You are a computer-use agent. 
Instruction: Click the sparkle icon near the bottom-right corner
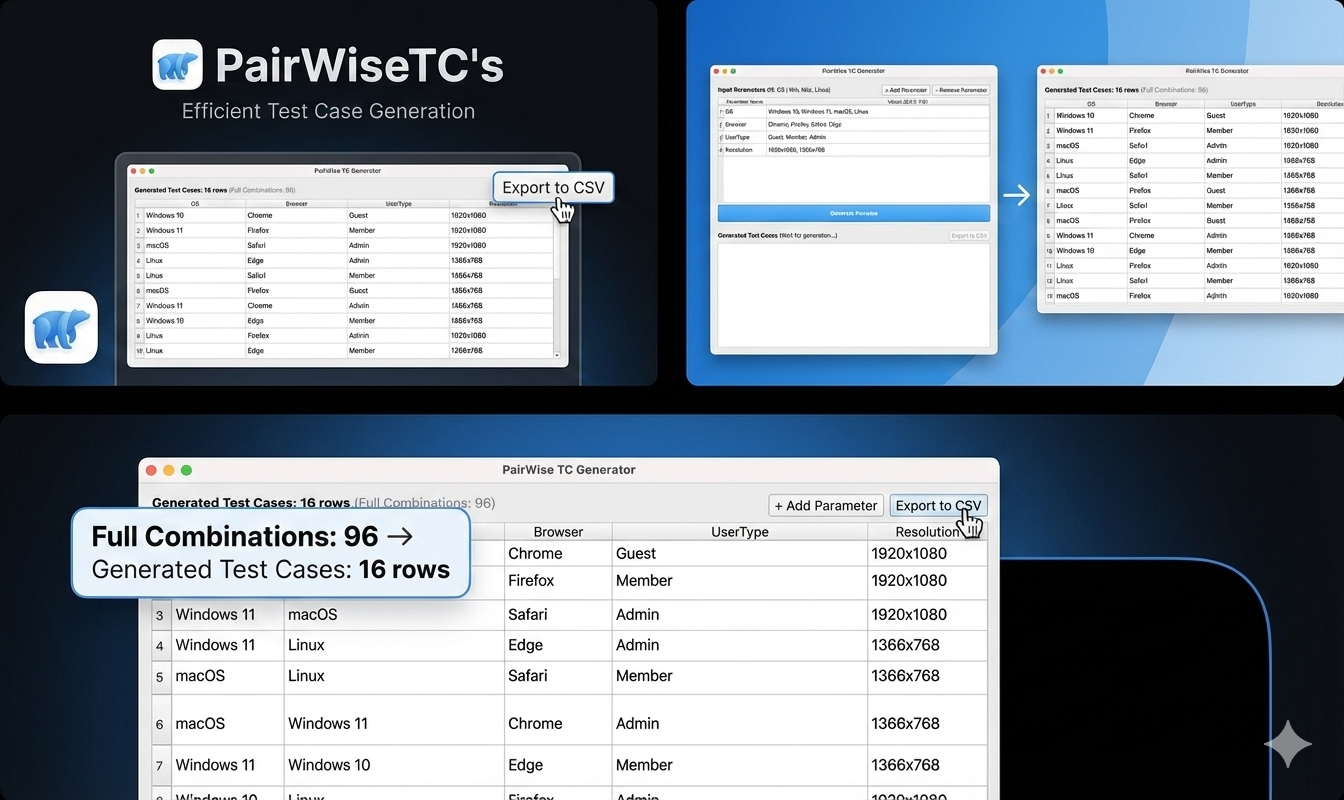pos(1289,745)
